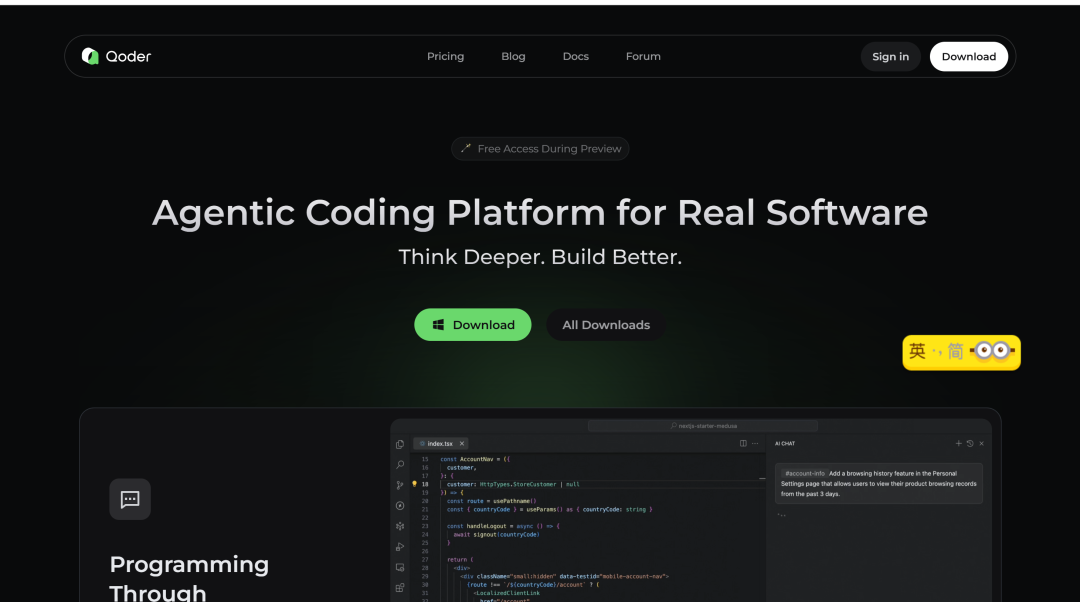The image size is (1080, 602).
Task: Open the Extensions blocks icon in the IDE sidebar
Action: point(400,588)
